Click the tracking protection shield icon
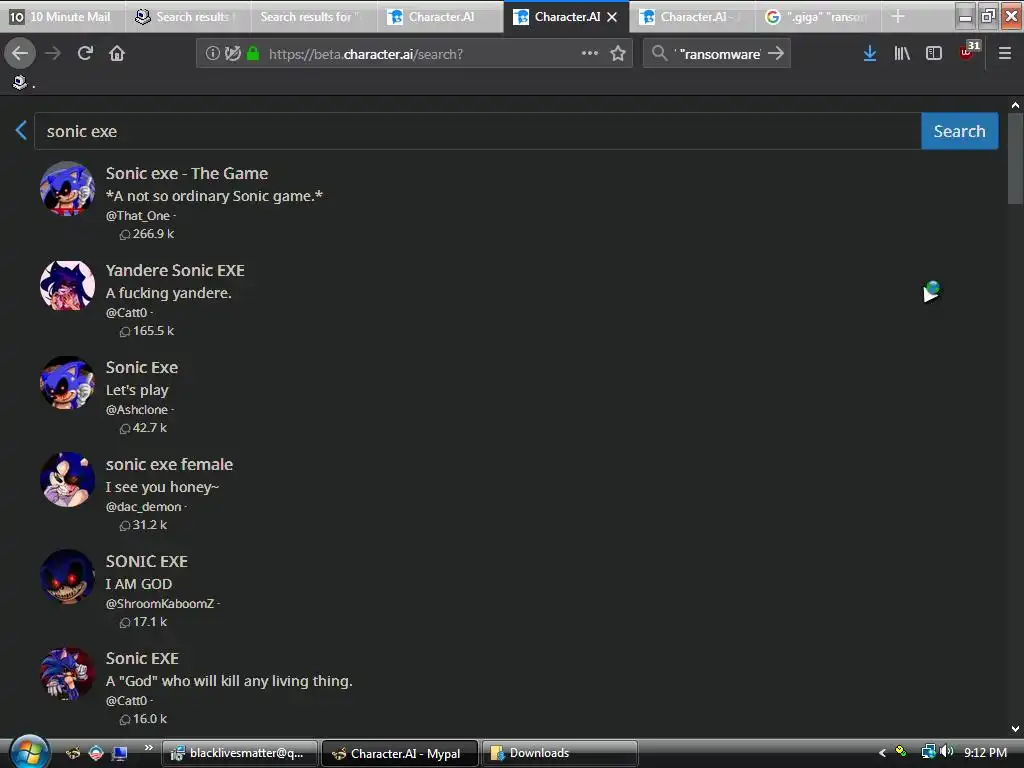 [x=232, y=54]
